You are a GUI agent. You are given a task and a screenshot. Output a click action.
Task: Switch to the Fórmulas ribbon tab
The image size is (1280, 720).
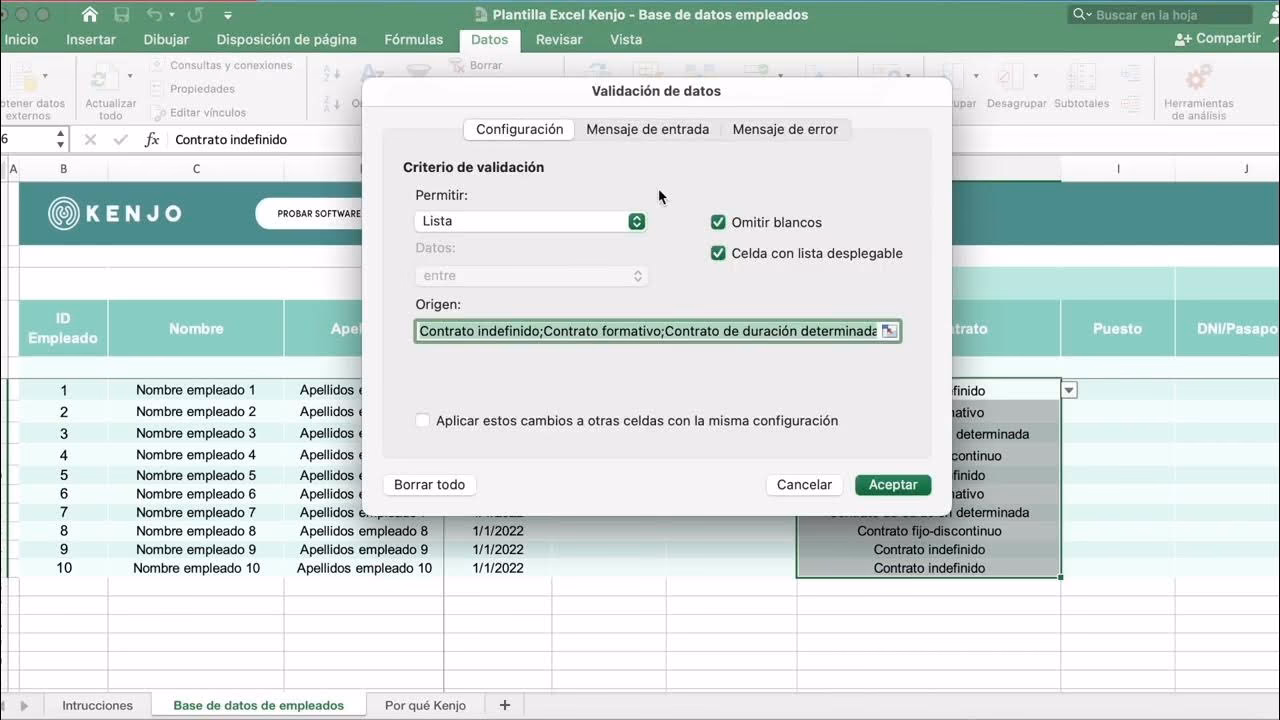pos(414,40)
